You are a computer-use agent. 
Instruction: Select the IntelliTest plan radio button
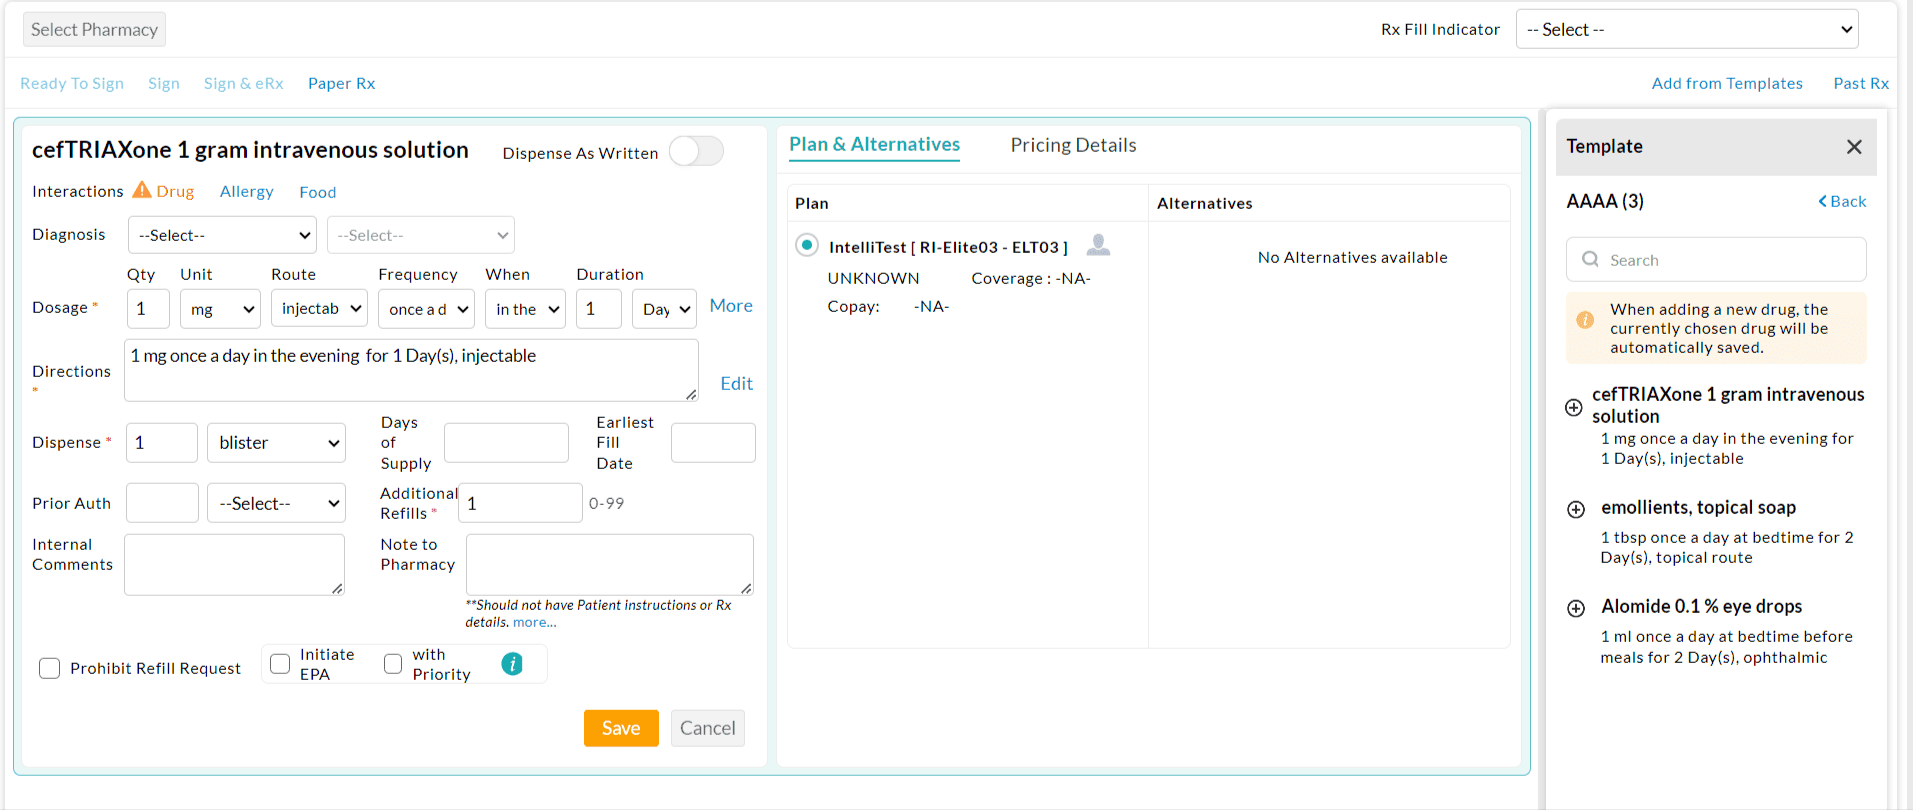point(807,246)
